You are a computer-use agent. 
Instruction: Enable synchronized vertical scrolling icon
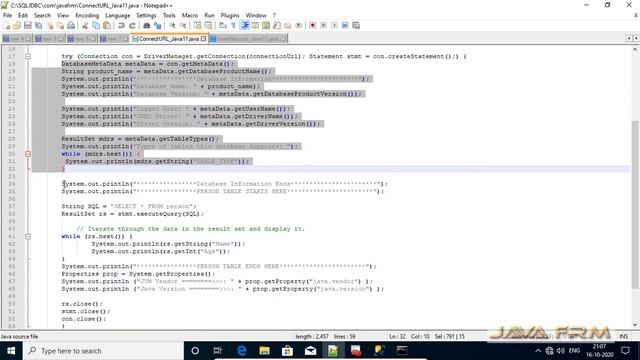[x=197, y=25]
